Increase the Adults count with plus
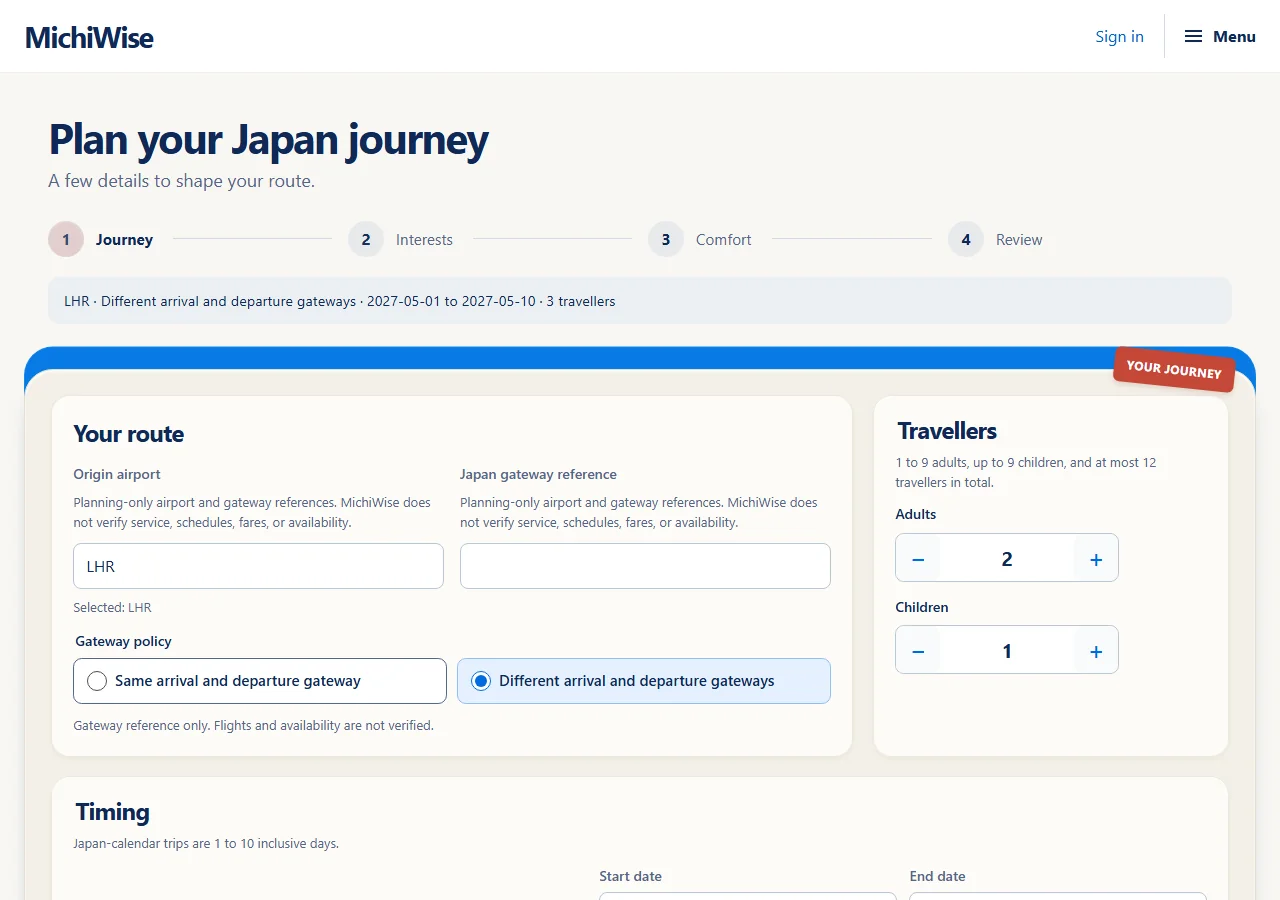The image size is (1280, 900). pyautogui.click(x=1096, y=558)
